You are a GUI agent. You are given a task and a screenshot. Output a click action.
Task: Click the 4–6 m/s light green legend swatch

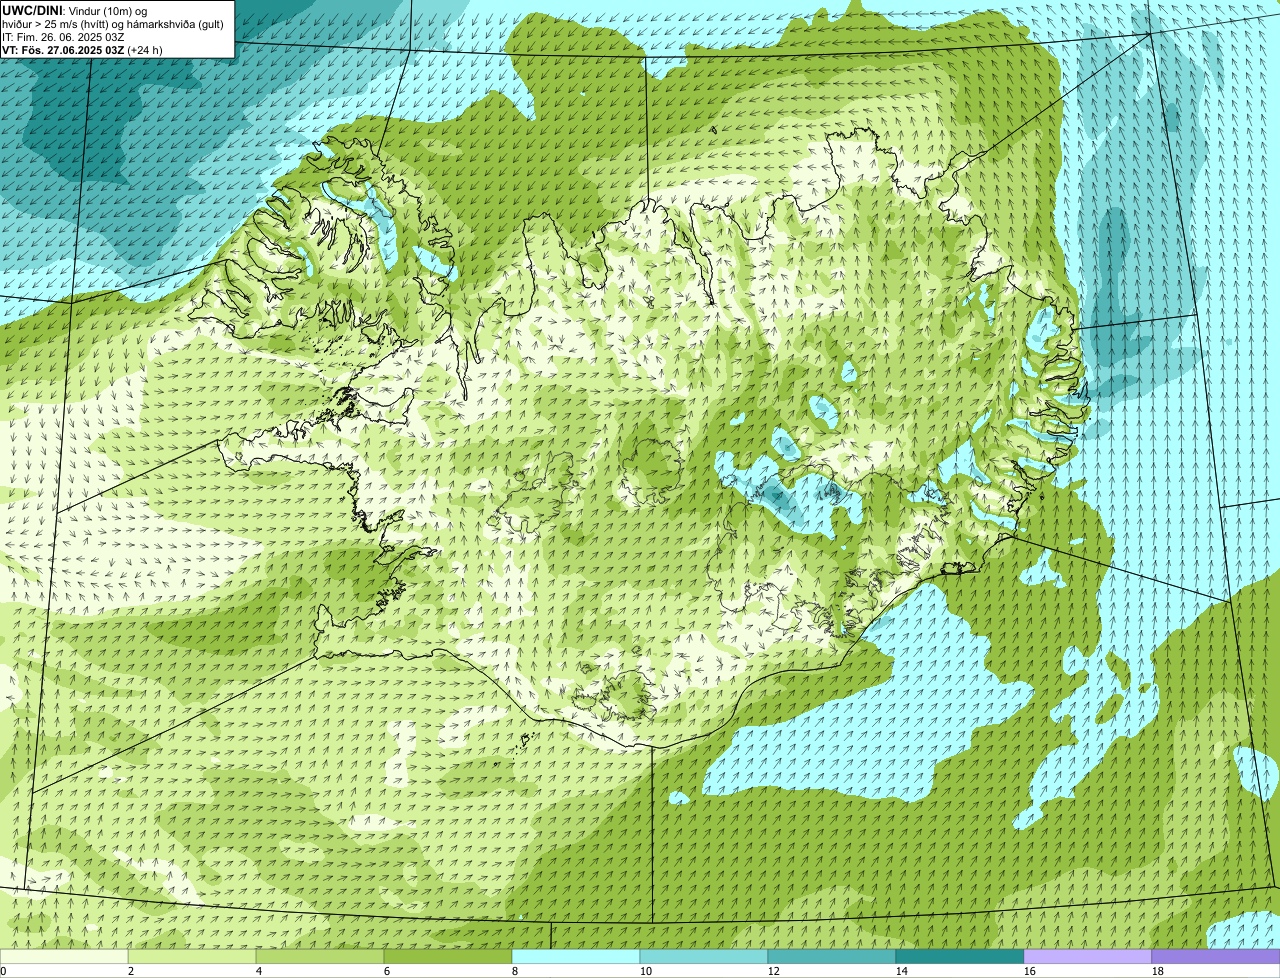320,956
